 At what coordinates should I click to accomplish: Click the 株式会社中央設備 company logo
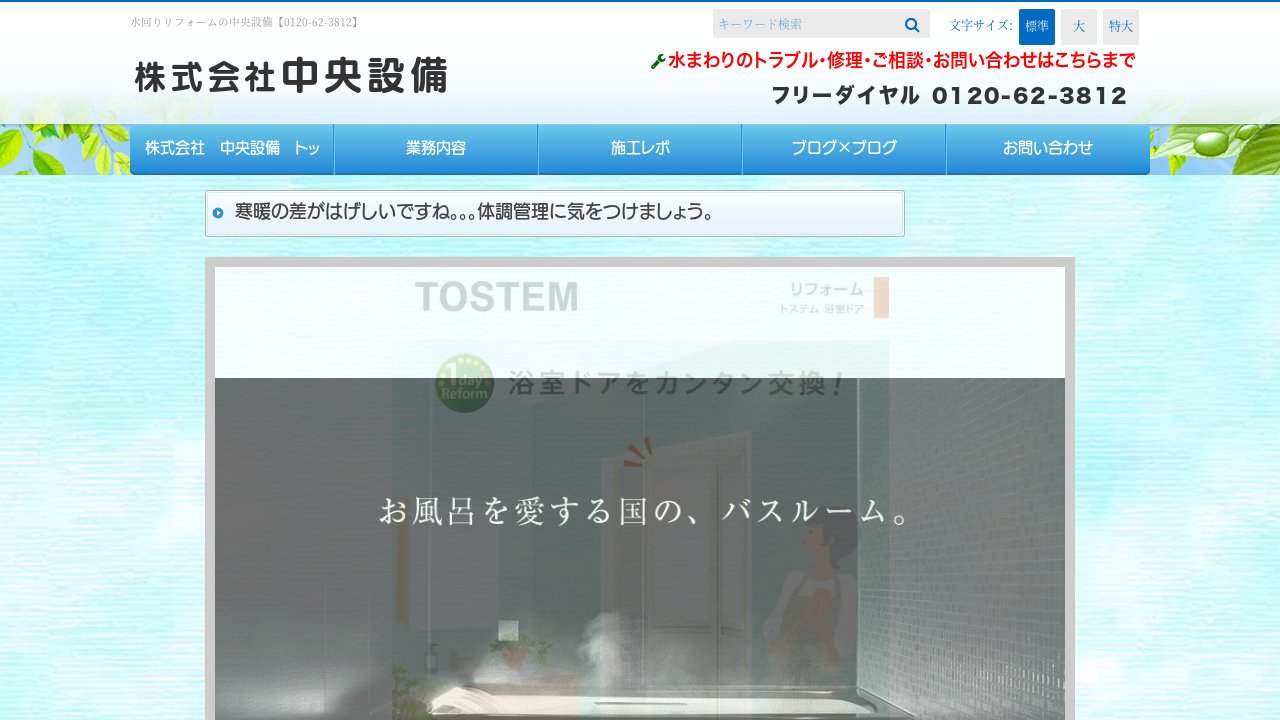291,76
